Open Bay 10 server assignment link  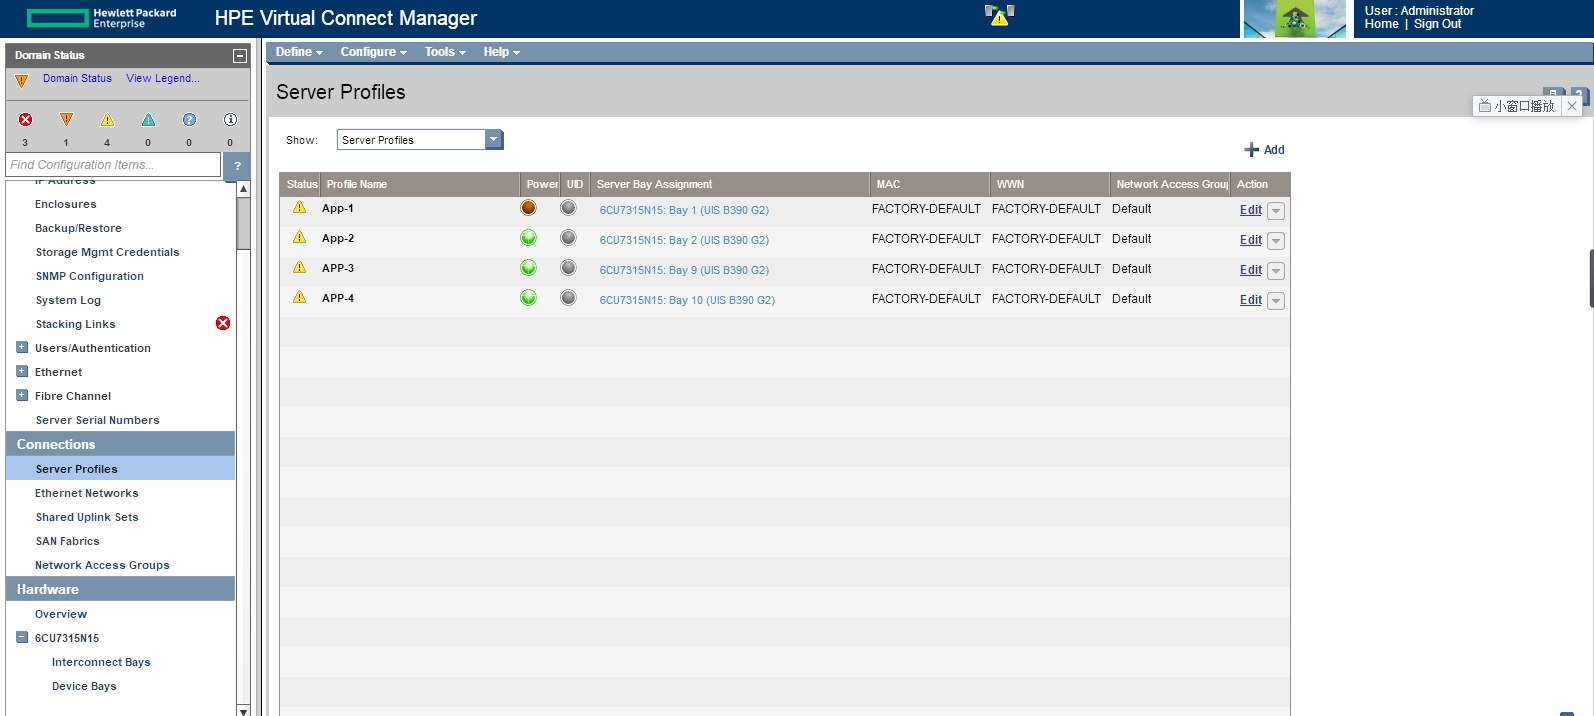tap(687, 300)
